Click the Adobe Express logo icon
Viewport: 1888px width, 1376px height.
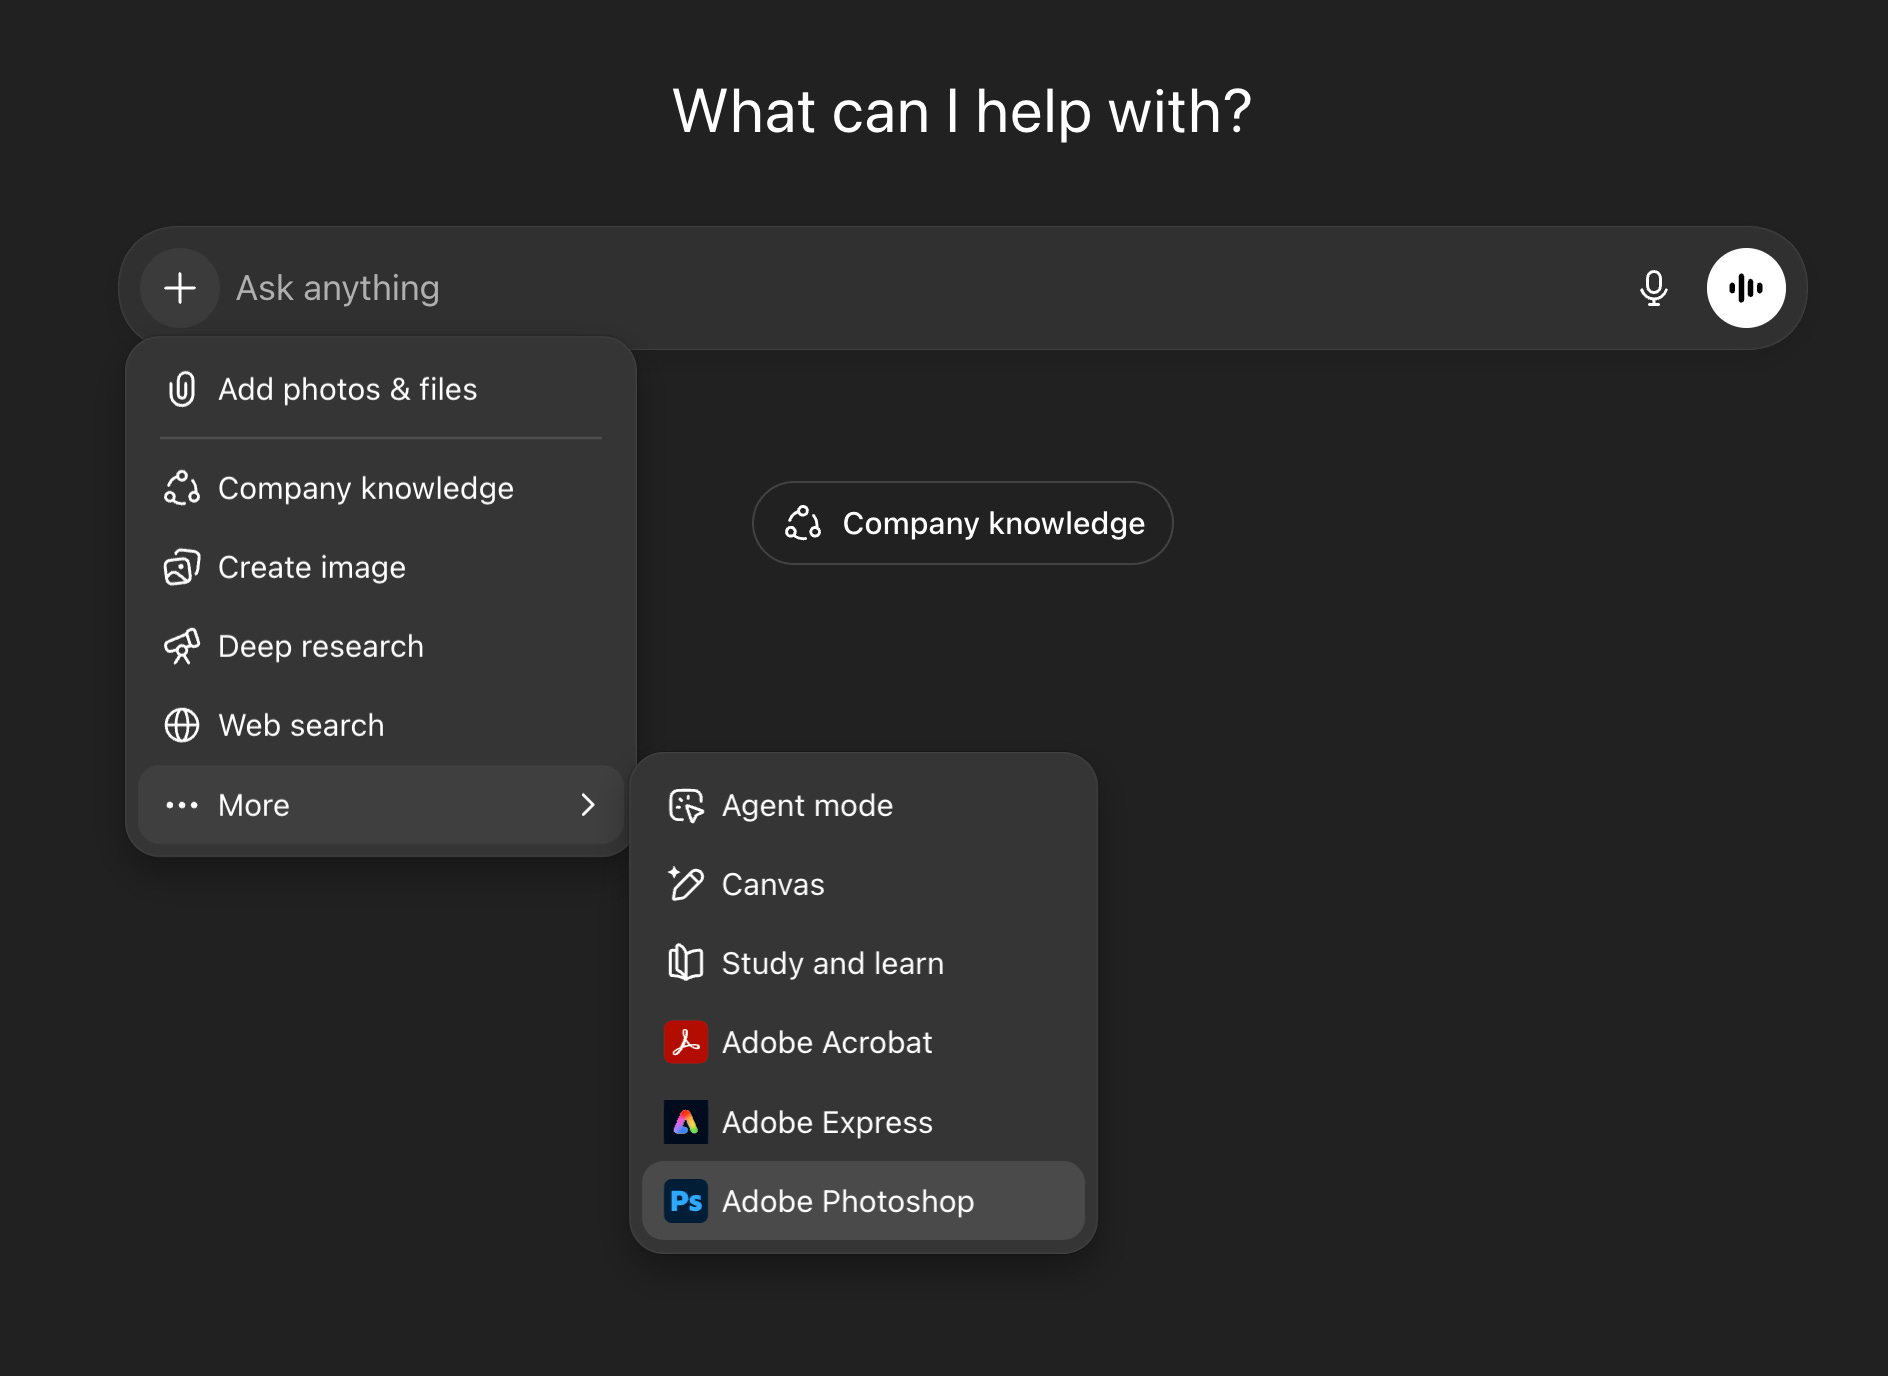(686, 1122)
